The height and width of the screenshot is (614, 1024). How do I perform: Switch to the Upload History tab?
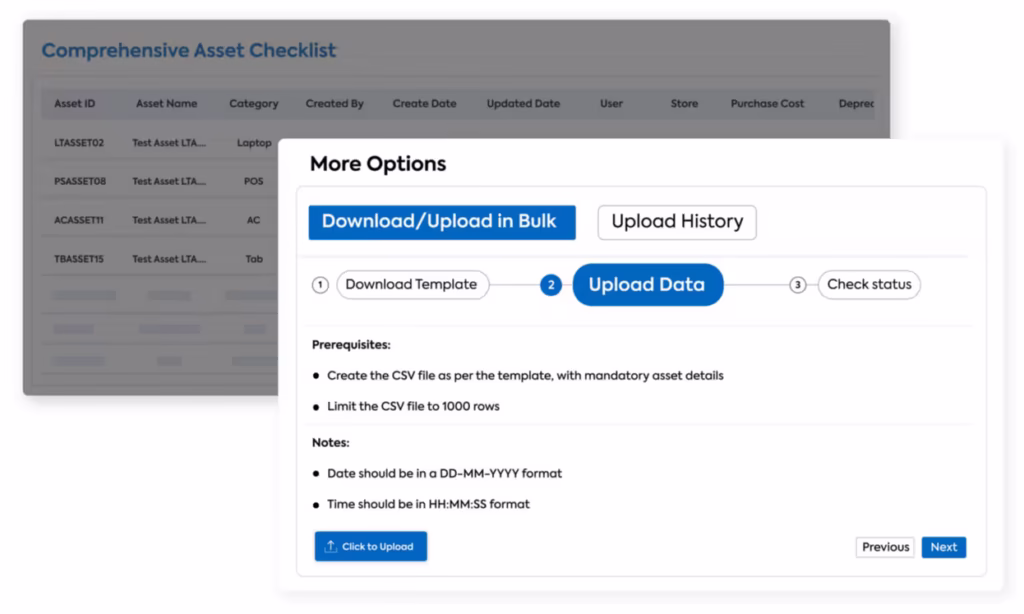(677, 222)
